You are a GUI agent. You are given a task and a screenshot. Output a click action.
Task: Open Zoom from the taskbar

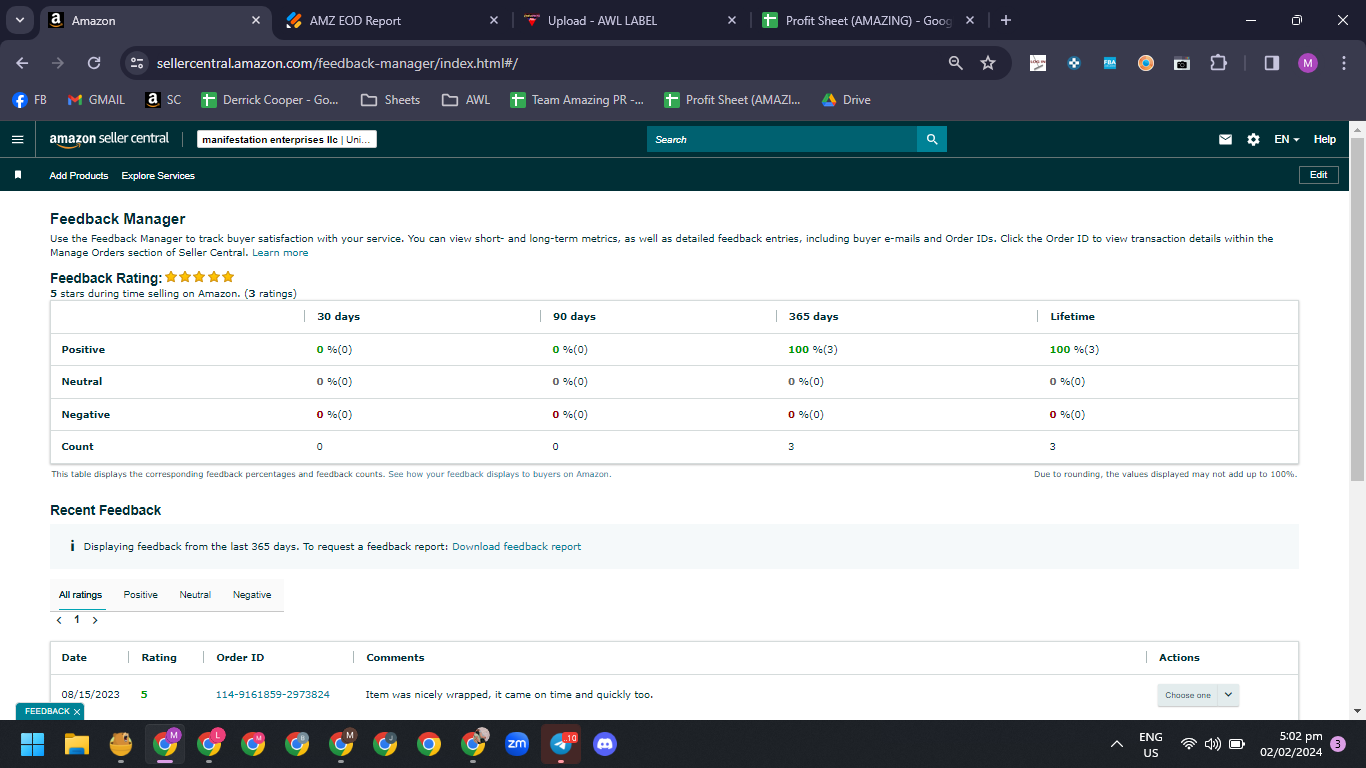(517, 744)
